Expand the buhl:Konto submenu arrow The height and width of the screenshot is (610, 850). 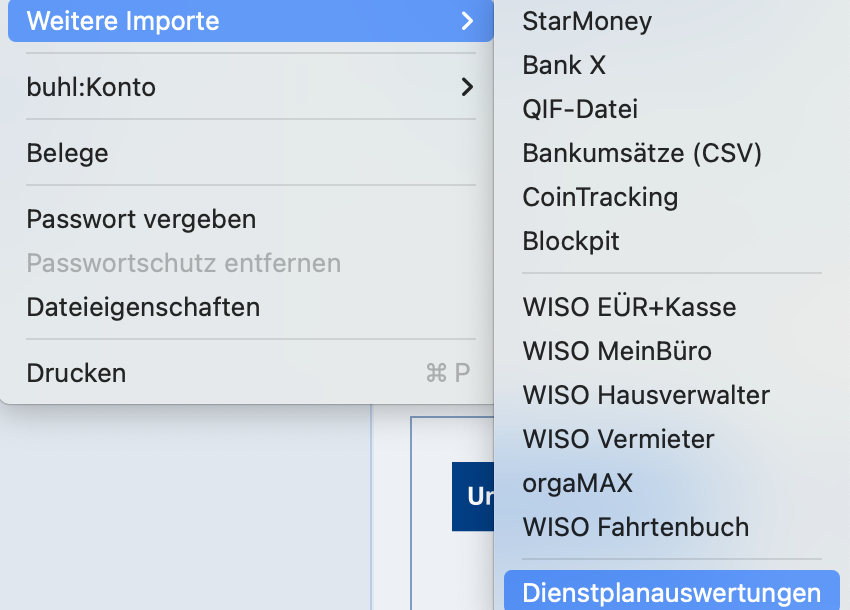coord(466,87)
